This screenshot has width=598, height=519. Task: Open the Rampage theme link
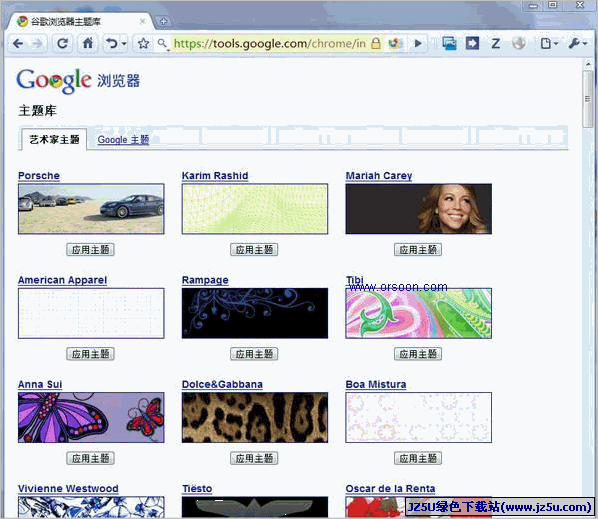click(205, 280)
